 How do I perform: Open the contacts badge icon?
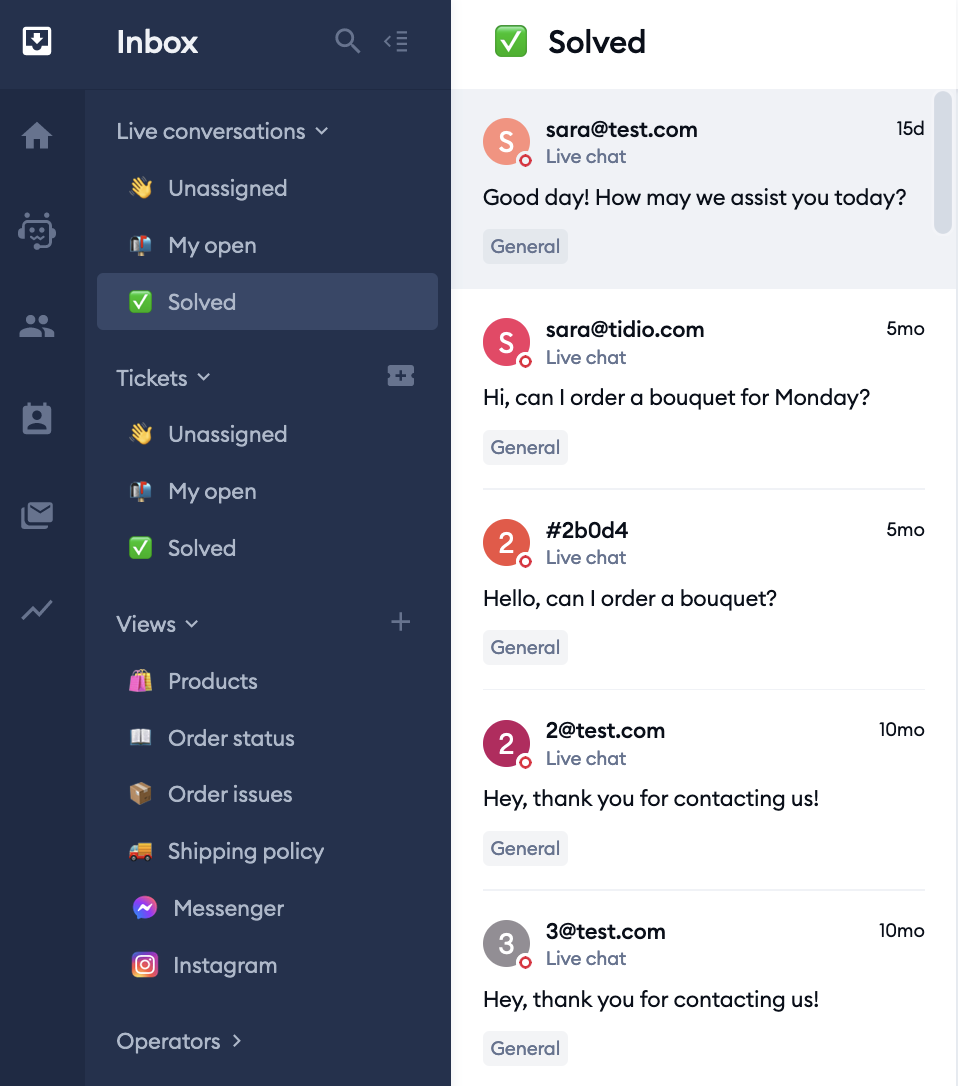(x=37, y=419)
